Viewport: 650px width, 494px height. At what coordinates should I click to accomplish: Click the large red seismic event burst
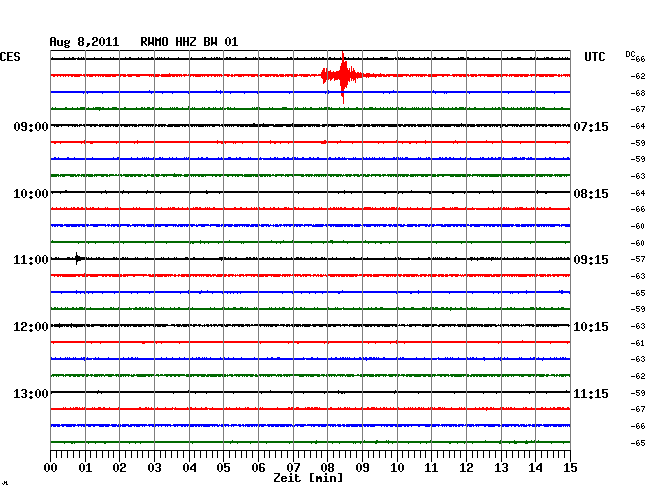(x=342, y=76)
